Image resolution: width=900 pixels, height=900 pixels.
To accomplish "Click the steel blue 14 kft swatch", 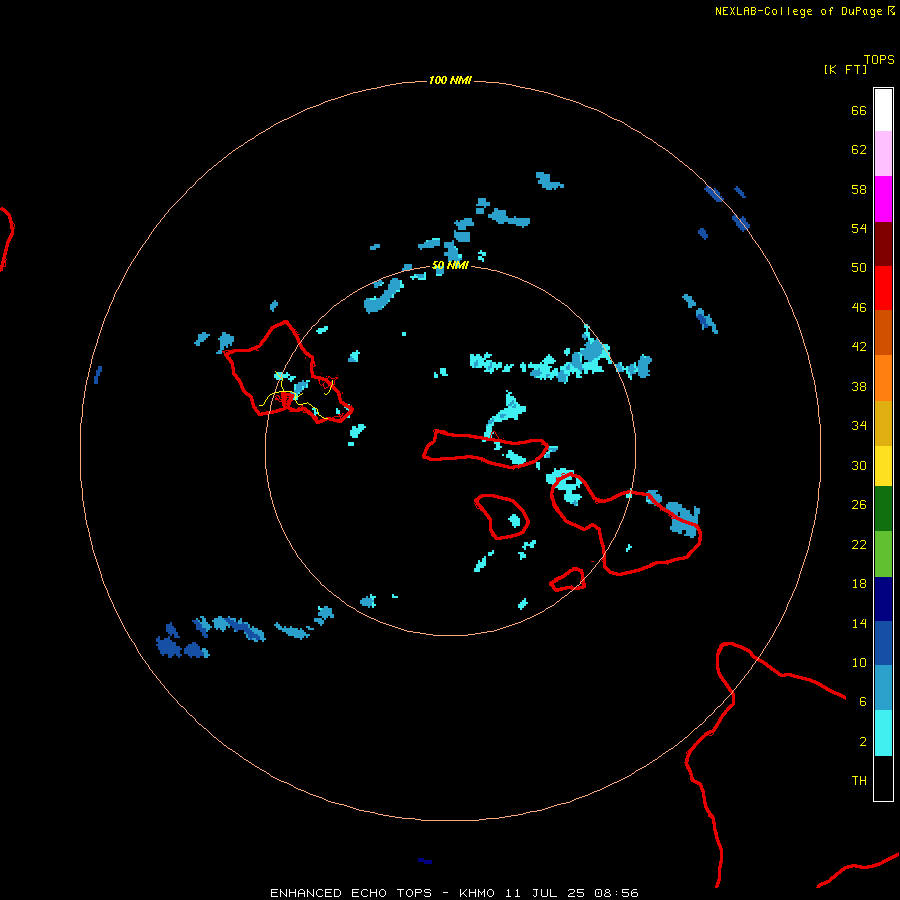I will 883,688.
